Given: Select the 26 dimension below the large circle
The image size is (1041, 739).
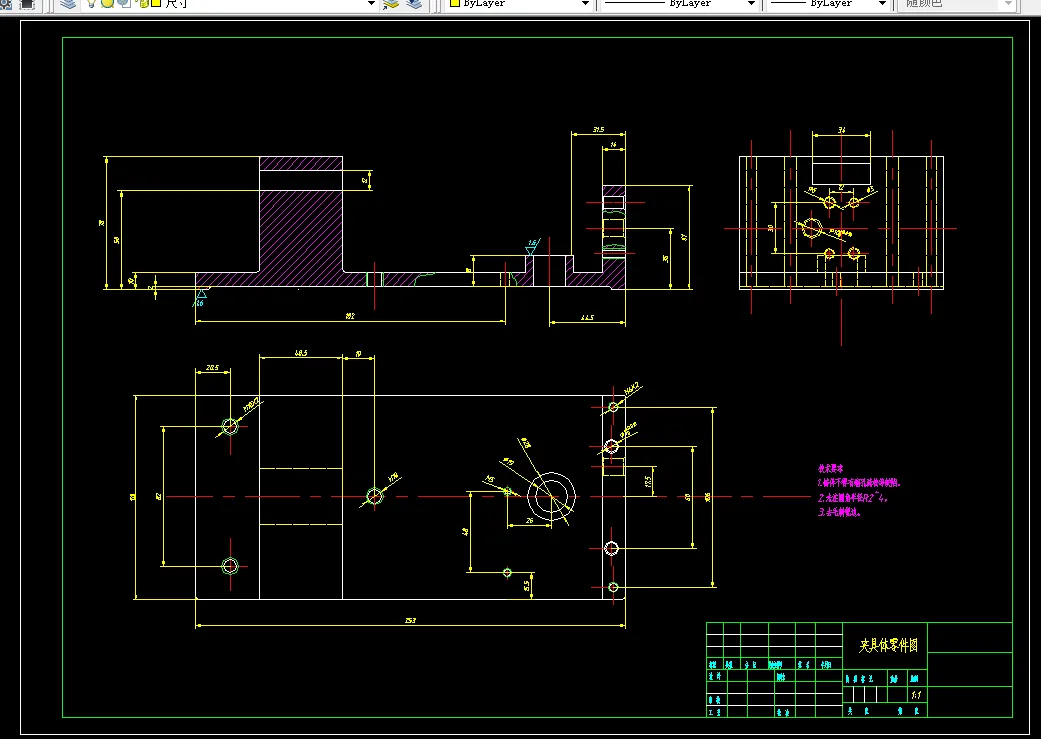Looking at the screenshot, I should 529,521.
